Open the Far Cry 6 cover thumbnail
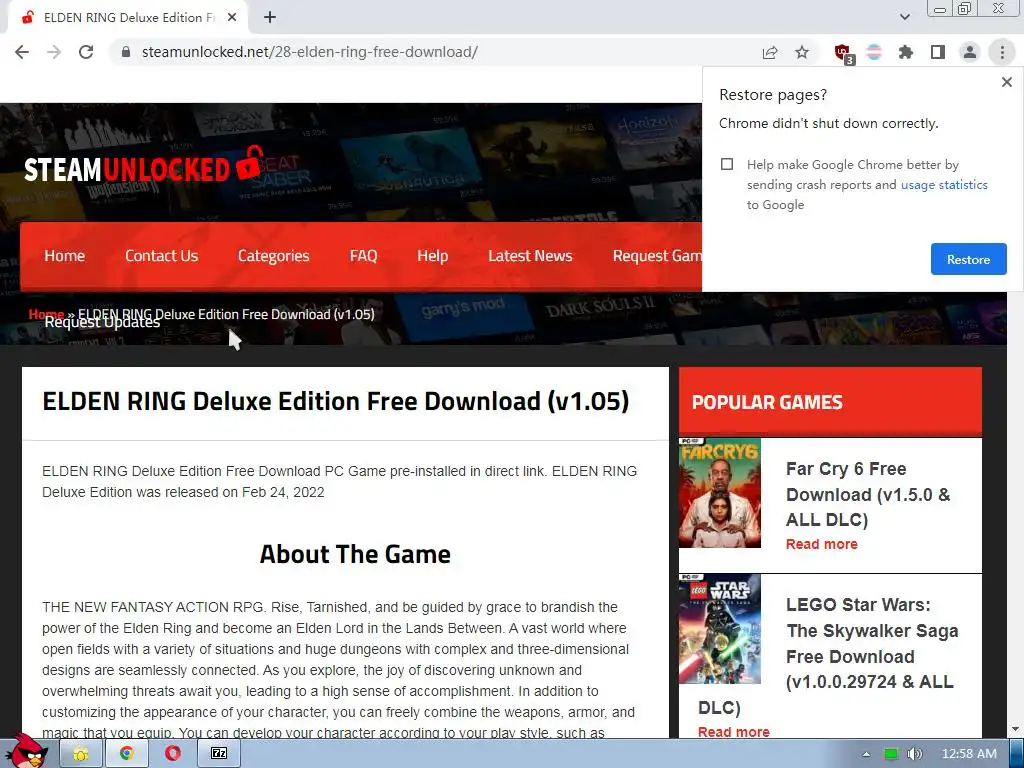Screen dimensions: 1024x768 [x=720, y=492]
